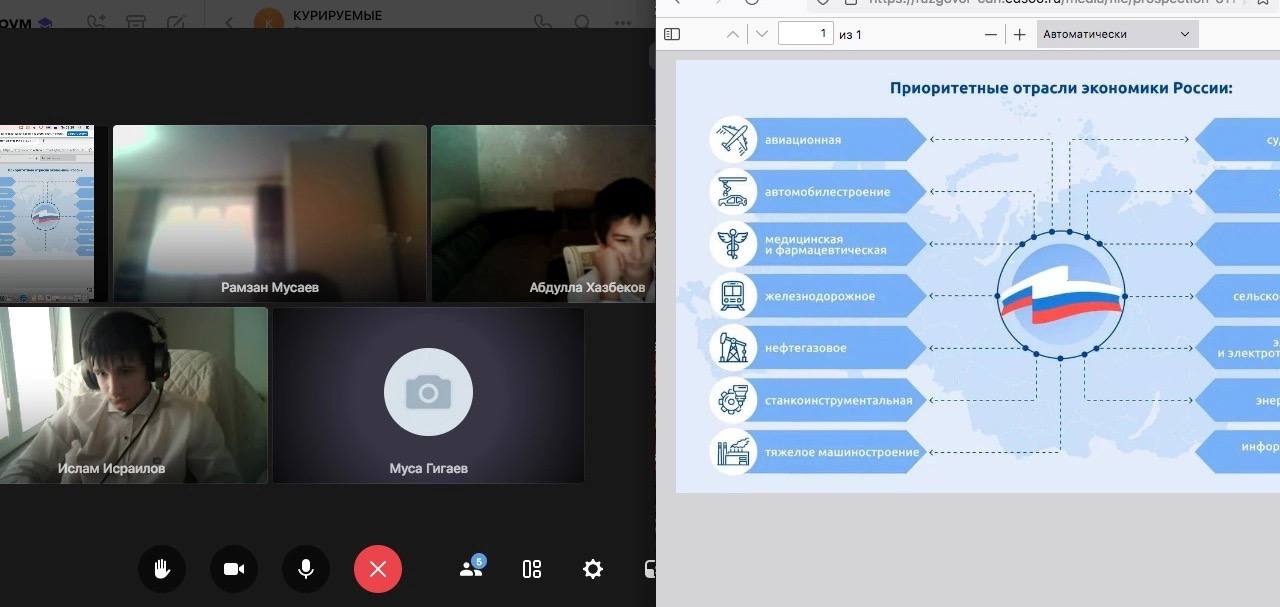The height and width of the screenshot is (607, 1280).
Task: Toggle the camera on or off
Action: tap(234, 569)
